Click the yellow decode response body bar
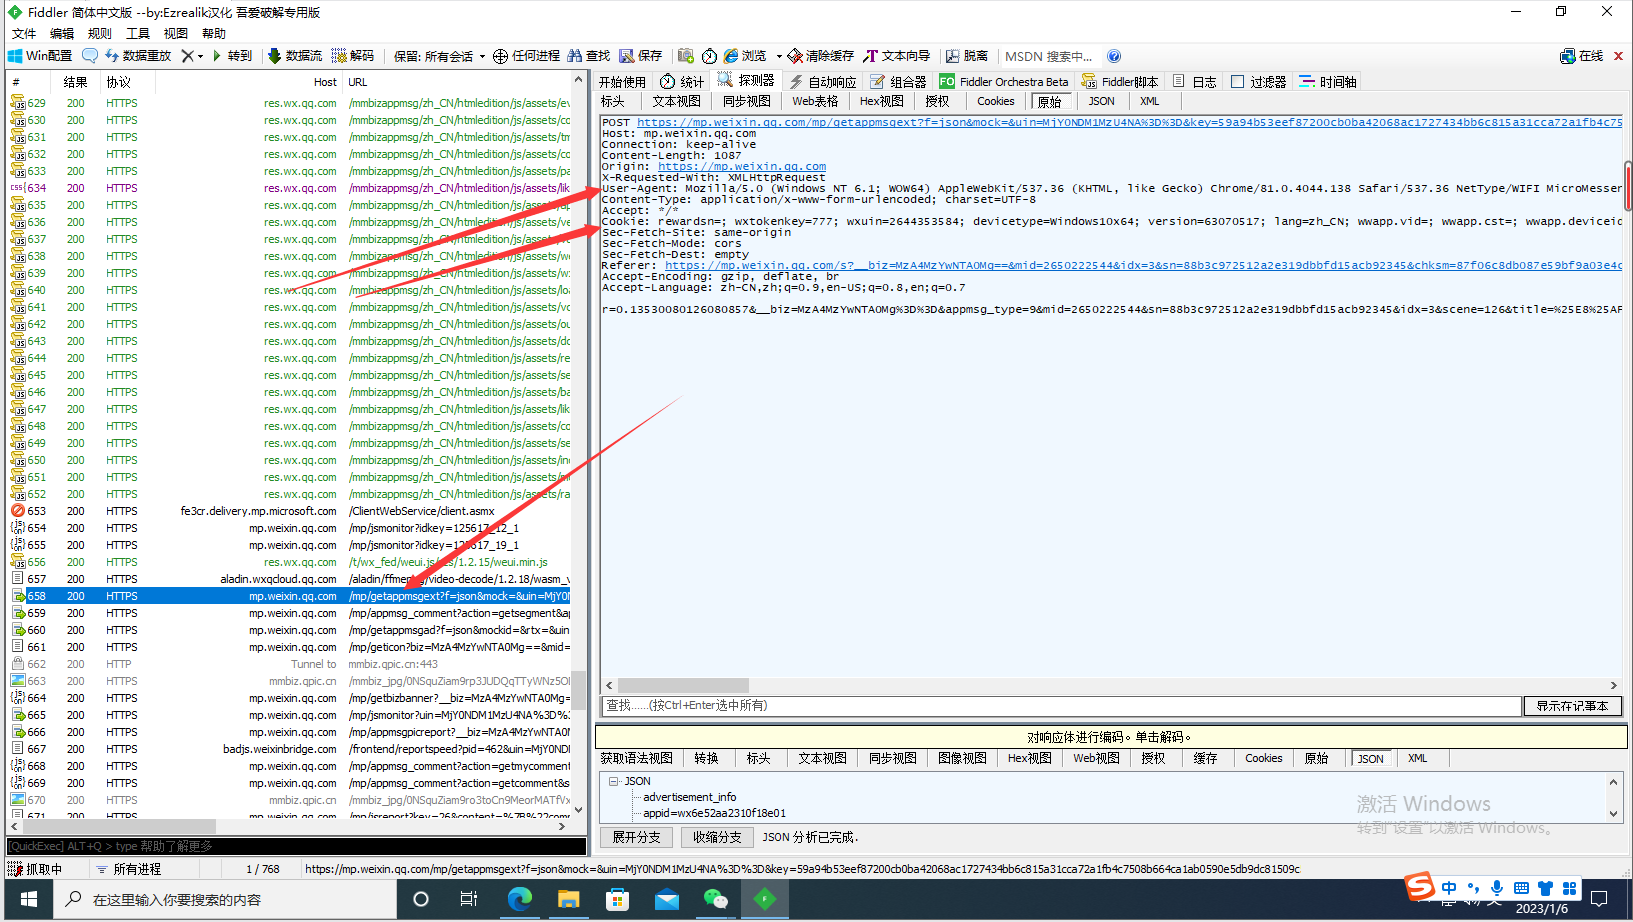 (1110, 737)
